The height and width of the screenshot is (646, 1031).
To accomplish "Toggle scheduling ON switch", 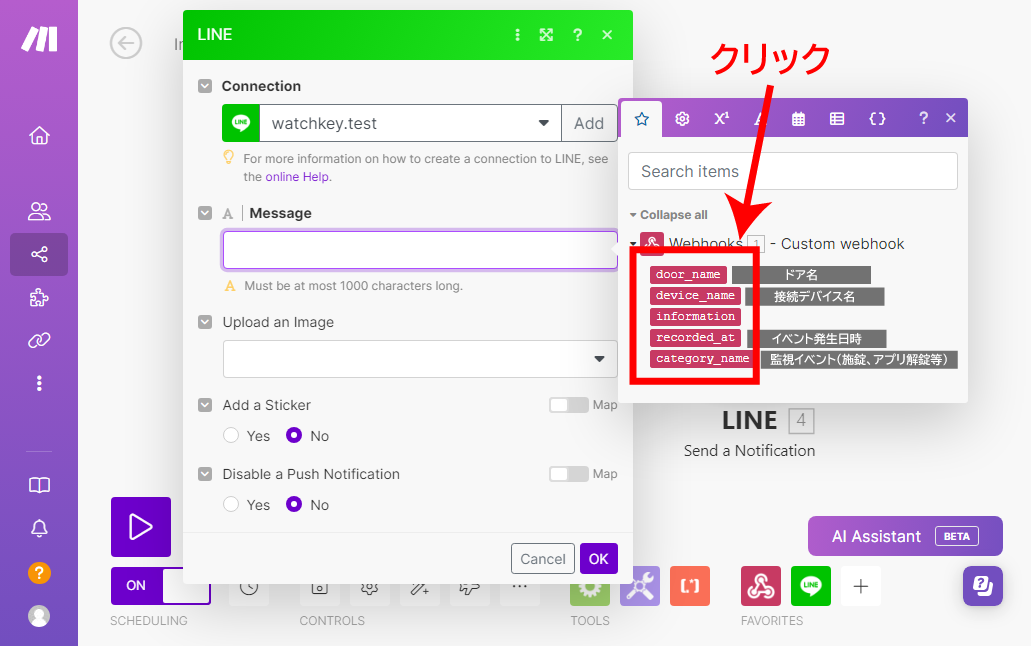I will tap(160, 585).
